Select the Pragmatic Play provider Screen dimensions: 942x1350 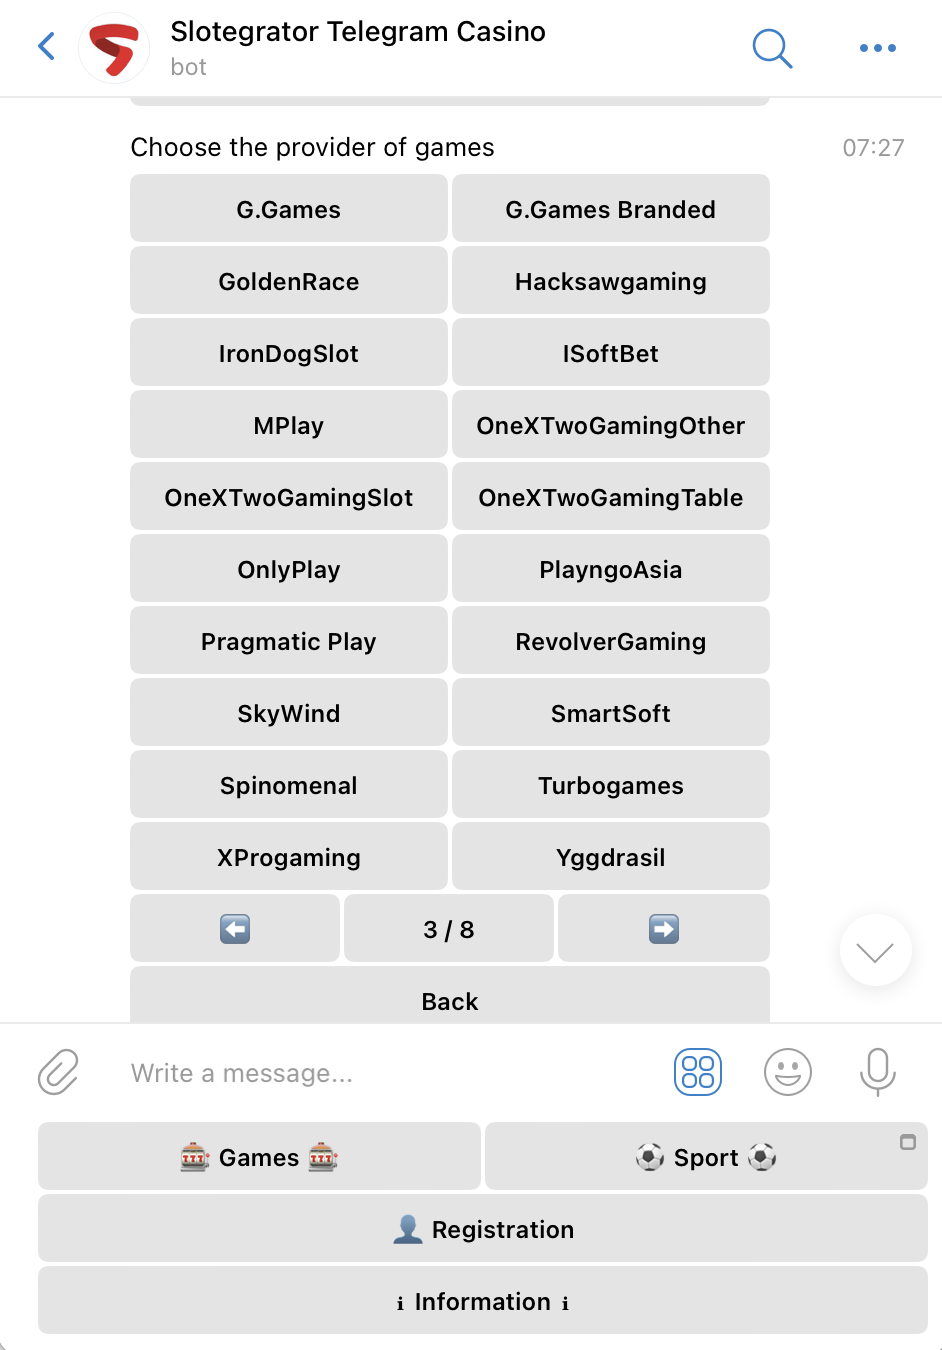point(288,640)
